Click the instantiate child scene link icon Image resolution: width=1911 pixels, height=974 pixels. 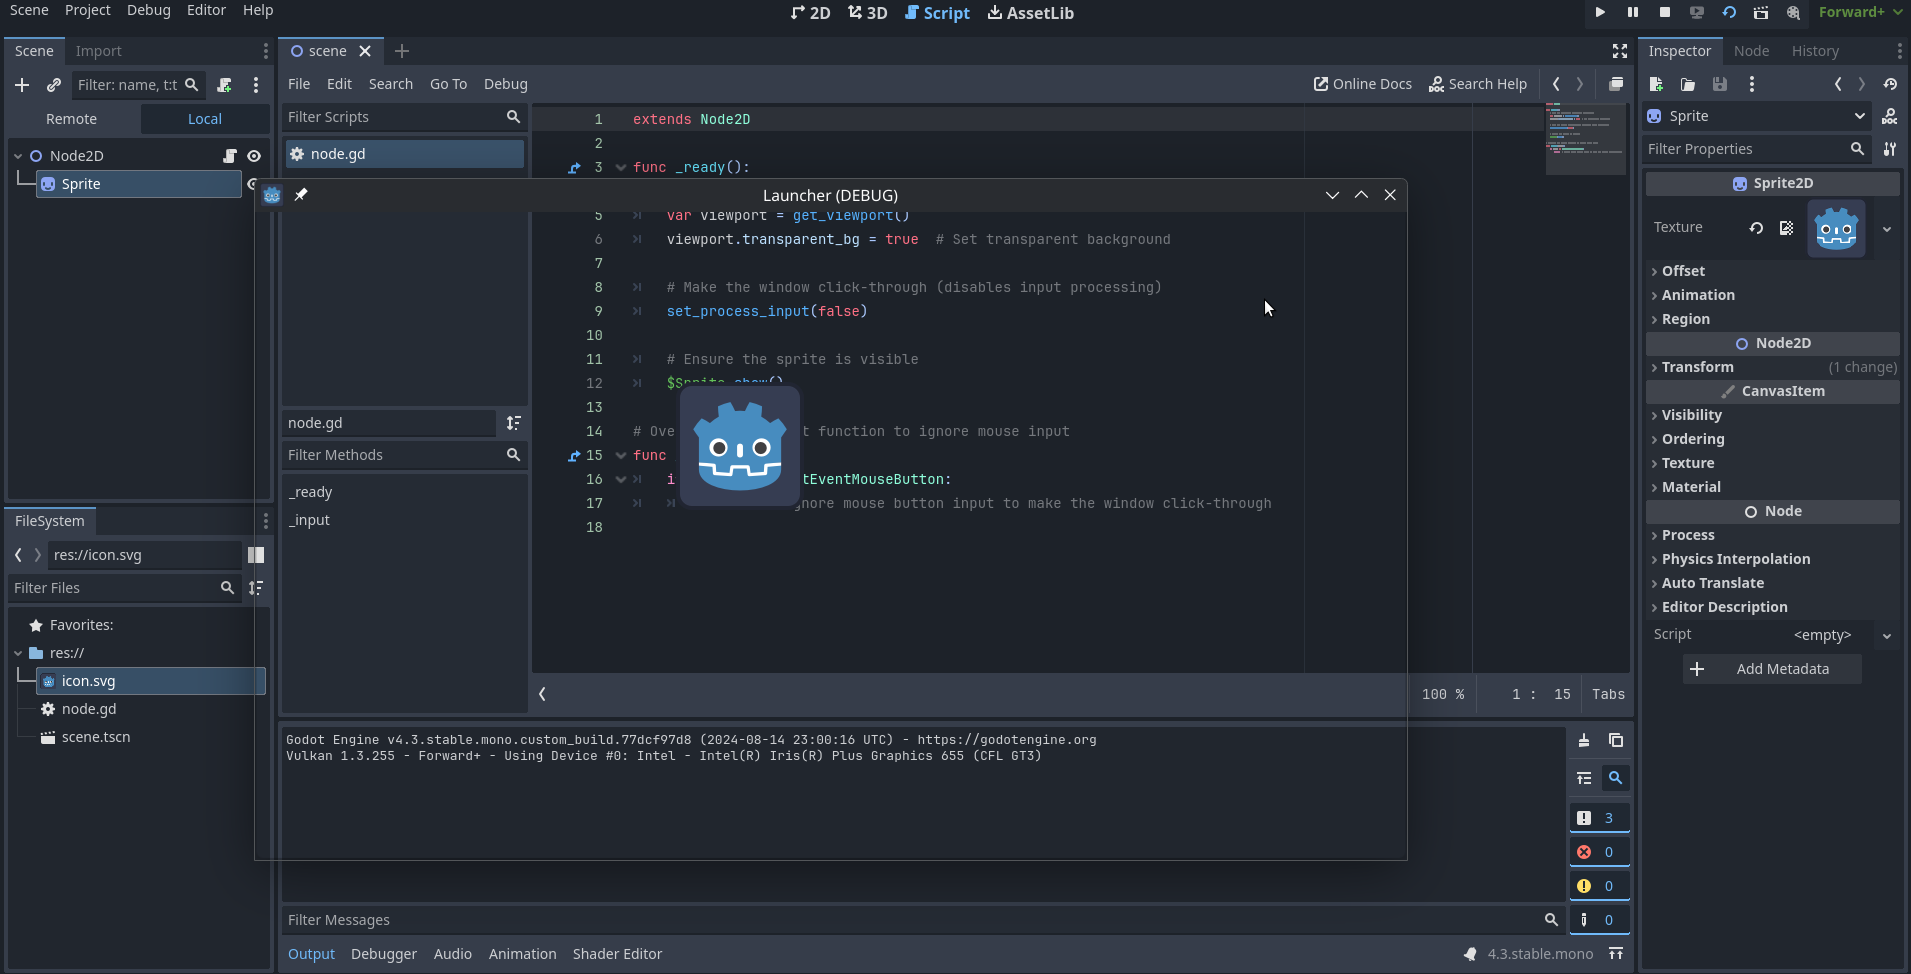[x=54, y=85]
